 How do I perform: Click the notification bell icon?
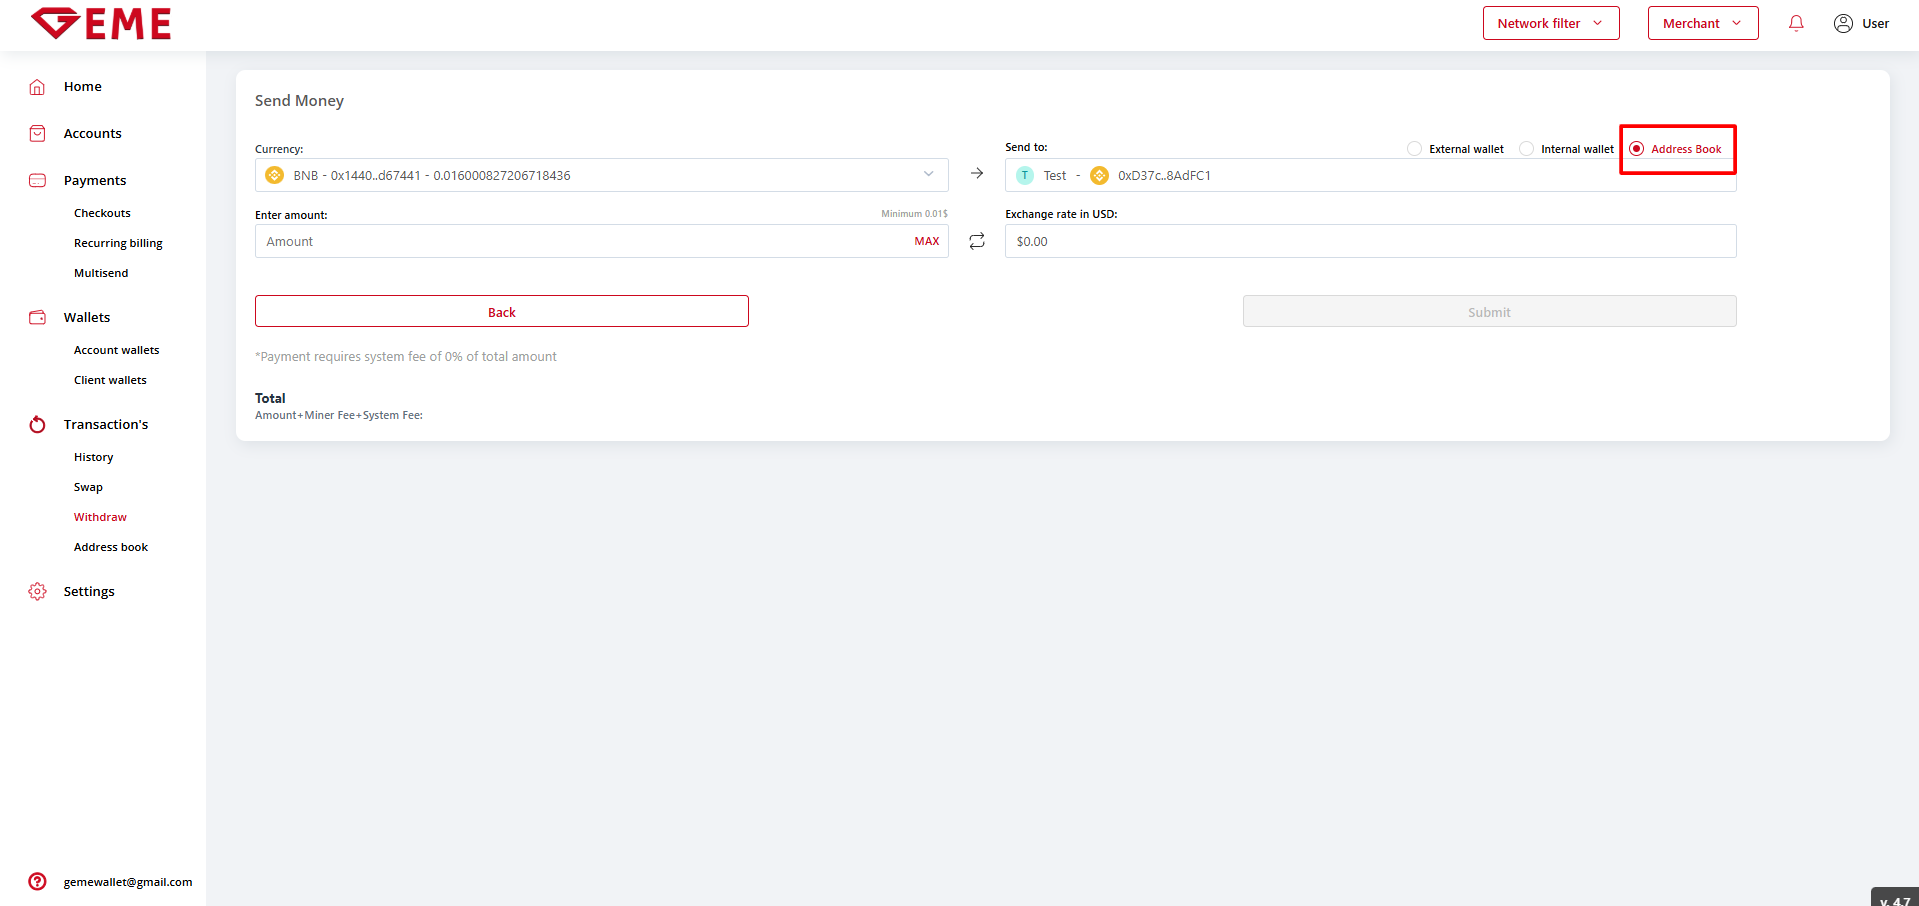(1796, 24)
